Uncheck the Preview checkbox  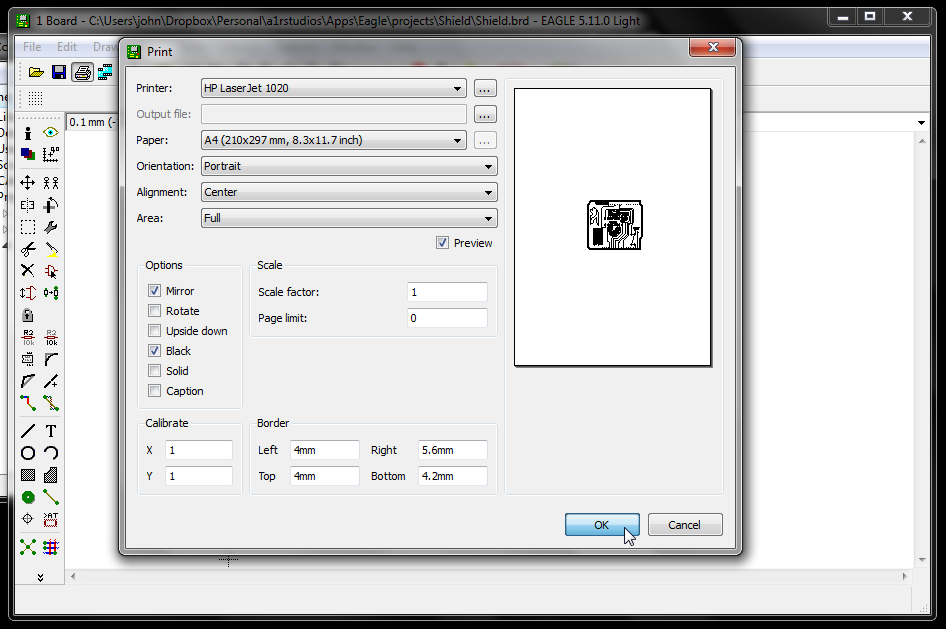[442, 242]
